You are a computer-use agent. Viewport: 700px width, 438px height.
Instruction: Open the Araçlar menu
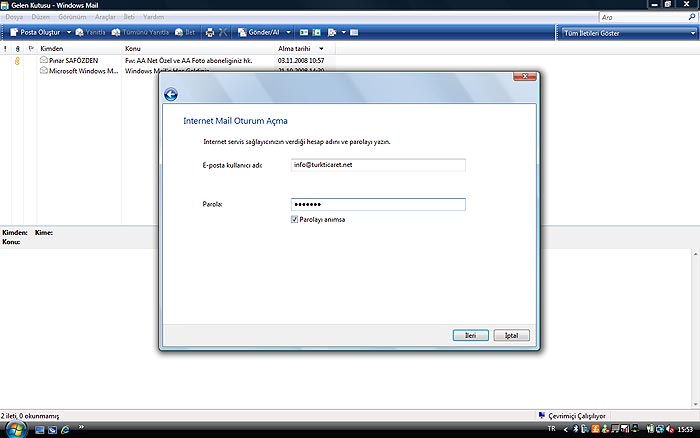tap(105, 17)
